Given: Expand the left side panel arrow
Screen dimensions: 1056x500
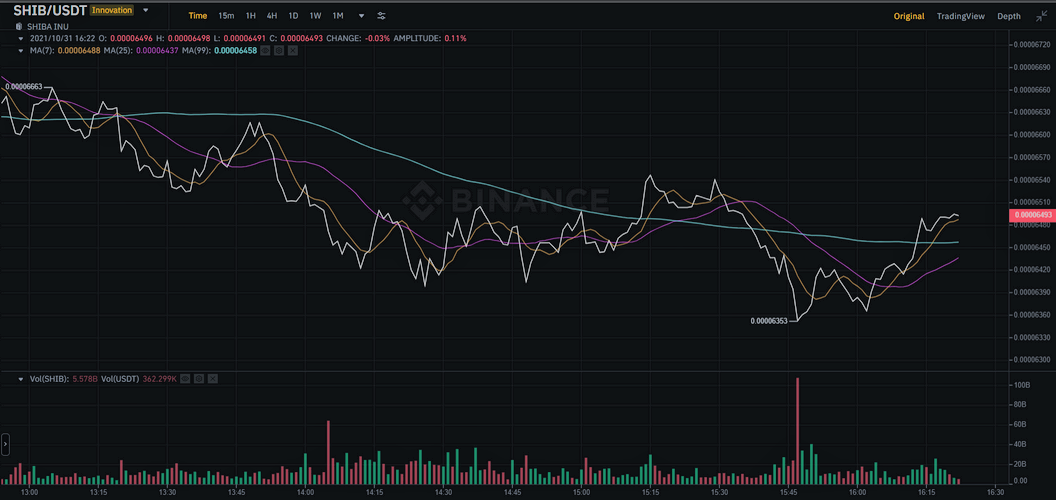Looking at the screenshot, I should [5, 444].
